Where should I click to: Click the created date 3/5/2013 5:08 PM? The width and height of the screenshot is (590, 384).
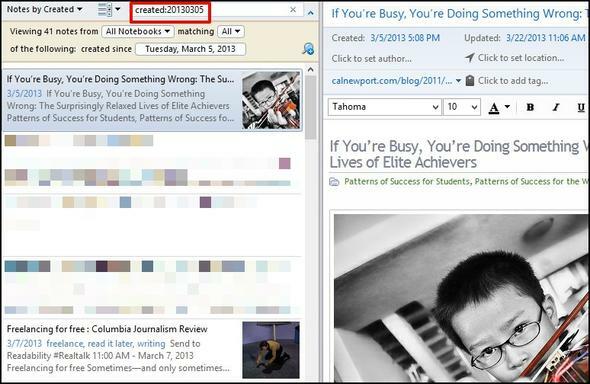click(405, 38)
